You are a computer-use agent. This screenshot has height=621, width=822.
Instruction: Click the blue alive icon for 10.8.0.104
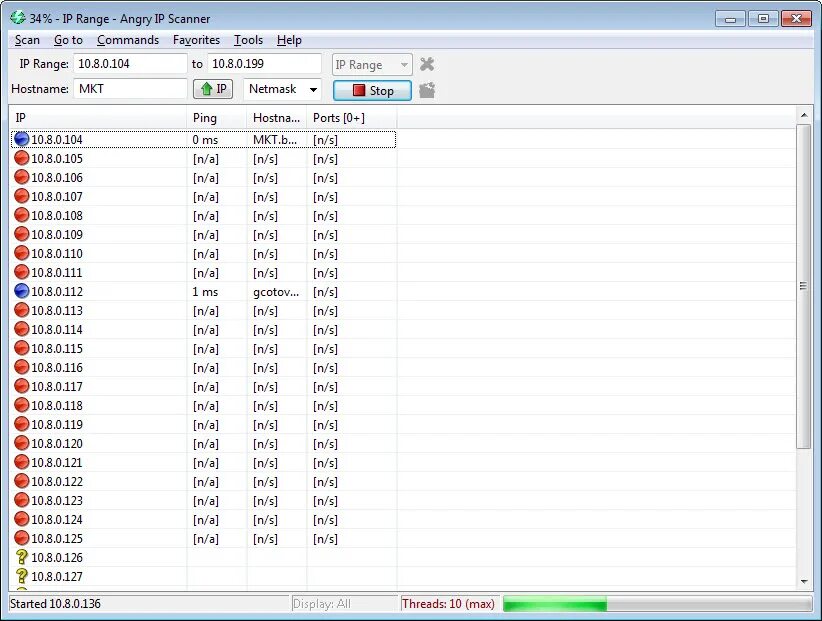[21, 139]
